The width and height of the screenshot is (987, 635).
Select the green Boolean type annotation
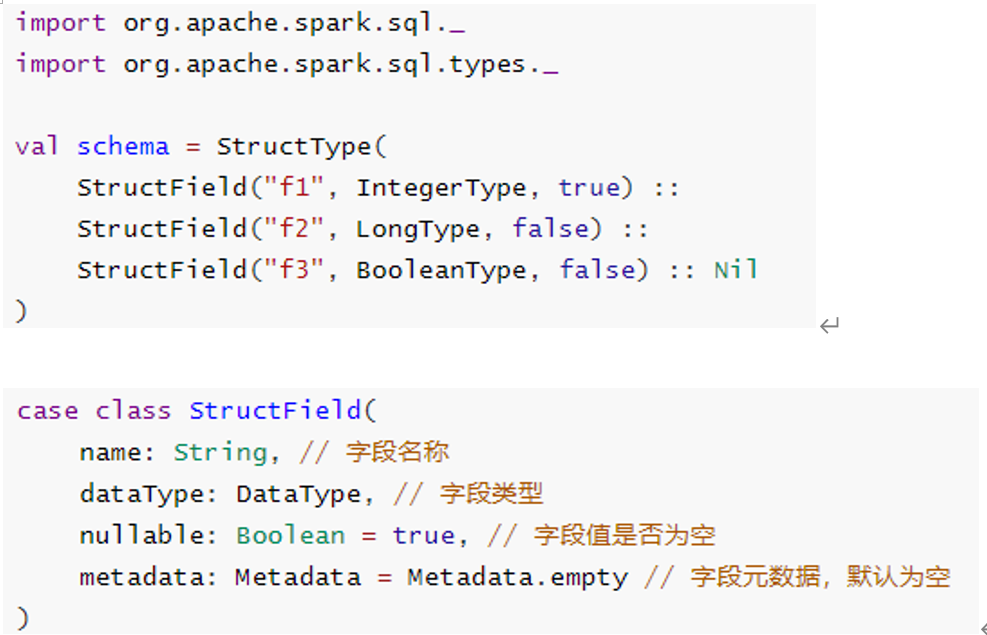(290, 535)
